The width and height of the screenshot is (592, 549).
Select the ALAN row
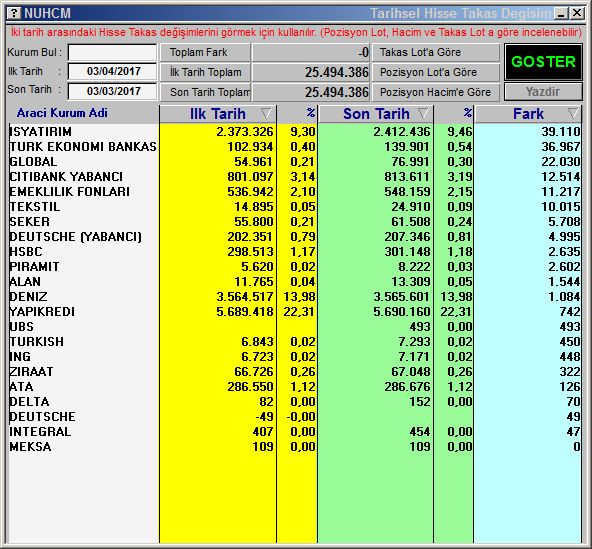coord(295,282)
